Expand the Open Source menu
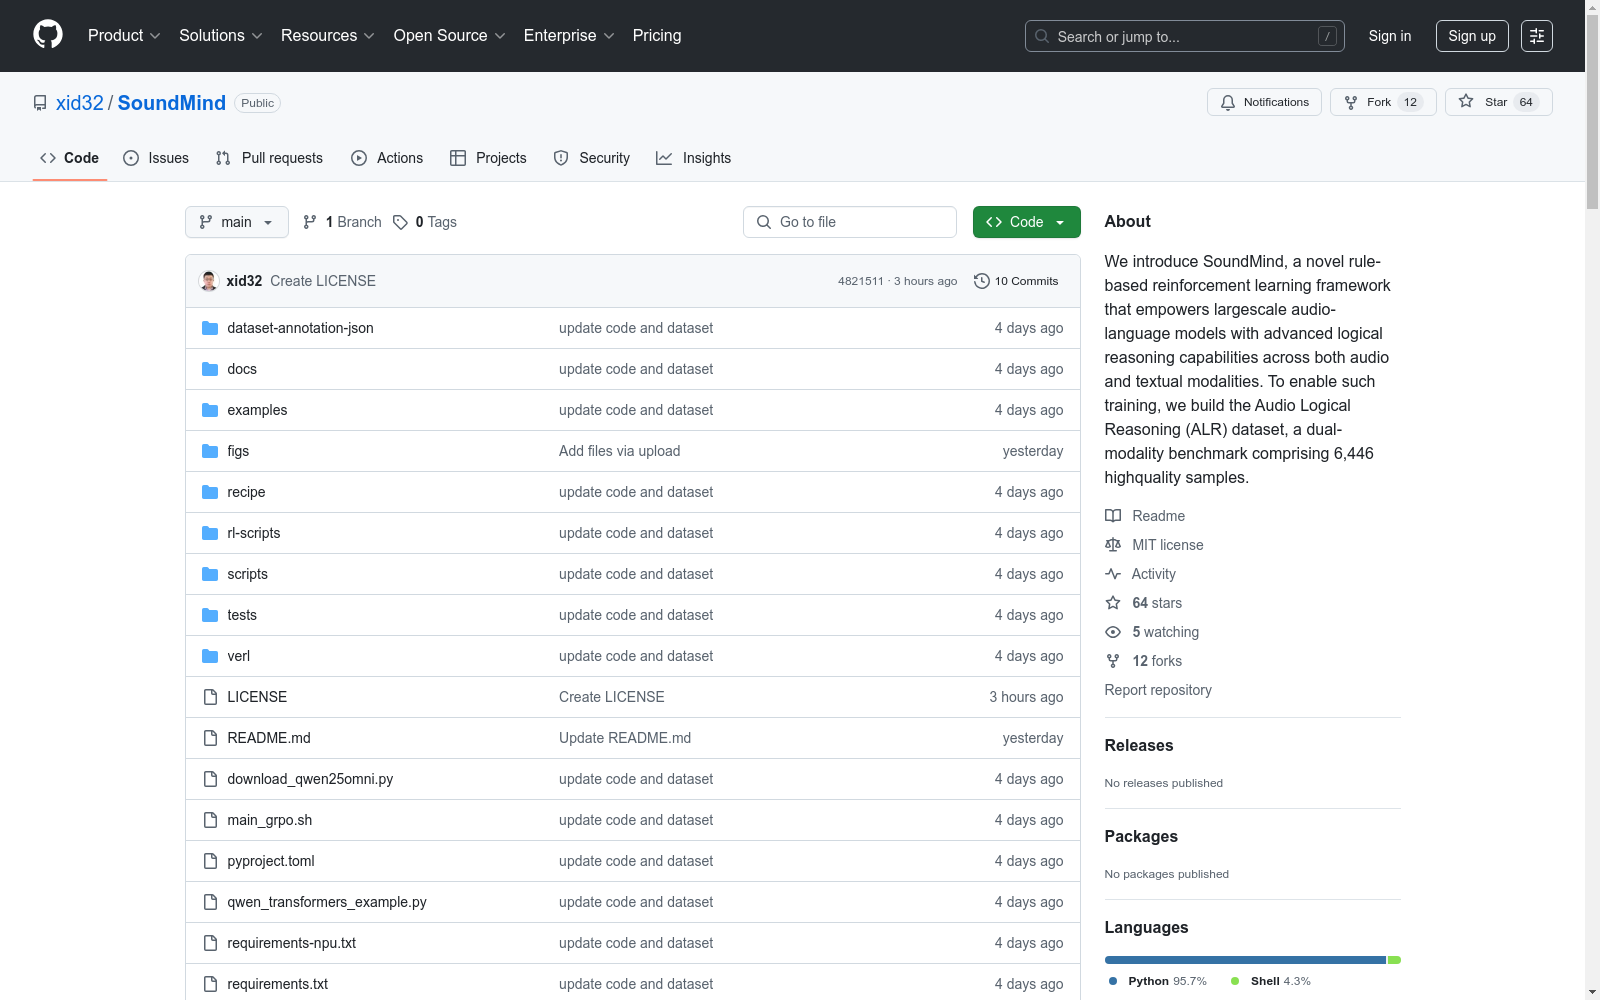The height and width of the screenshot is (1000, 1600). click(450, 36)
